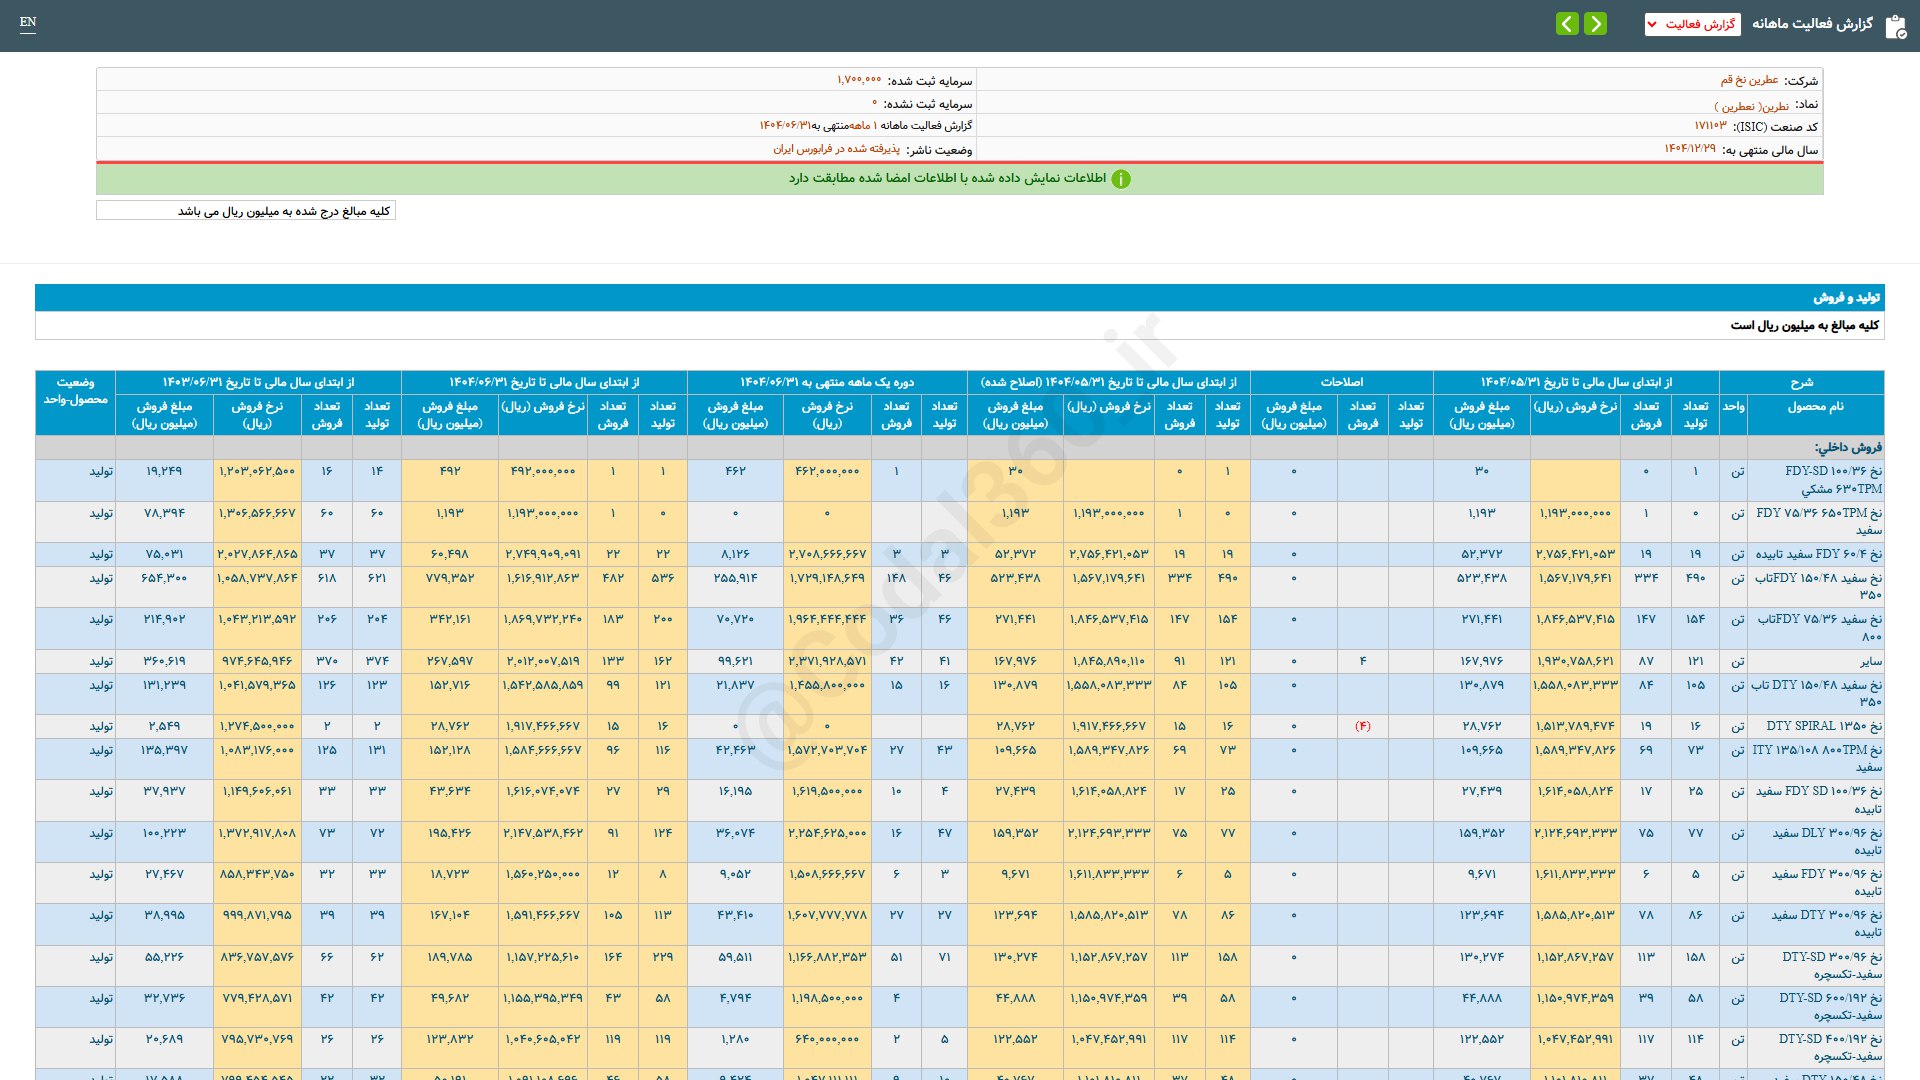Click company name عطرین نخ قم
Image resolution: width=1920 pixels, height=1080 pixels.
click(x=1748, y=80)
